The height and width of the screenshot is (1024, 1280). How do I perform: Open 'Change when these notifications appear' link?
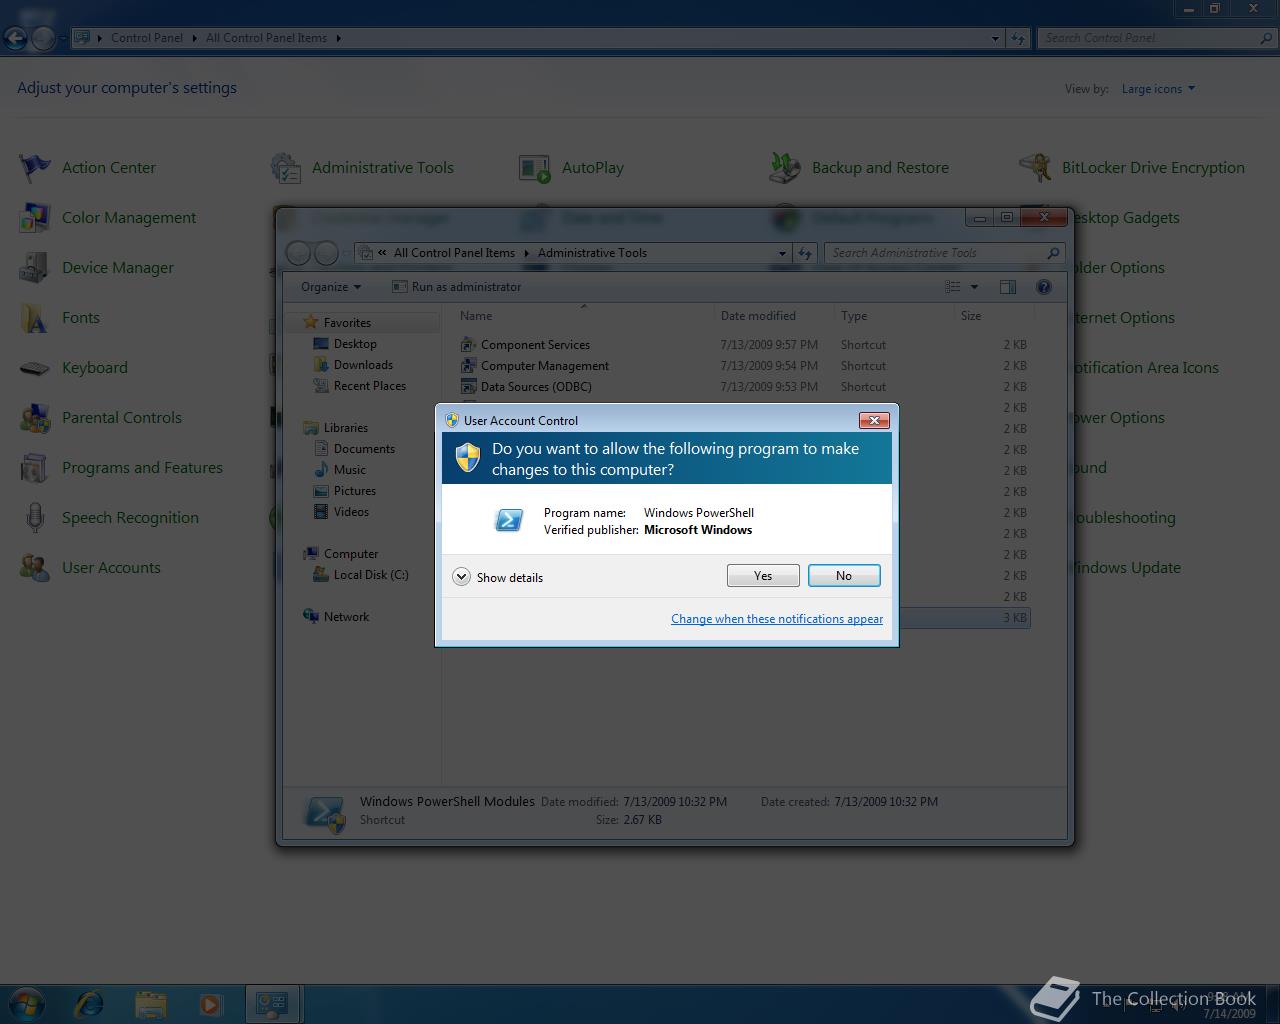coord(777,619)
